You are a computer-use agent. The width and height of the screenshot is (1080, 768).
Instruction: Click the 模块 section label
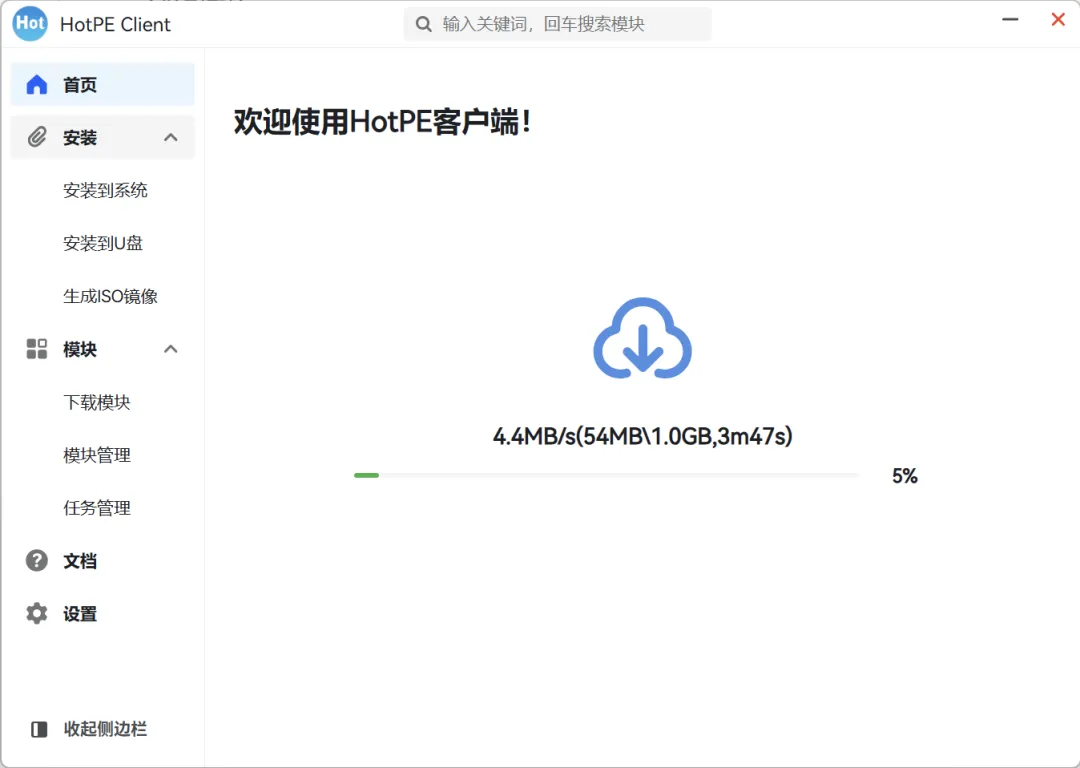80,349
